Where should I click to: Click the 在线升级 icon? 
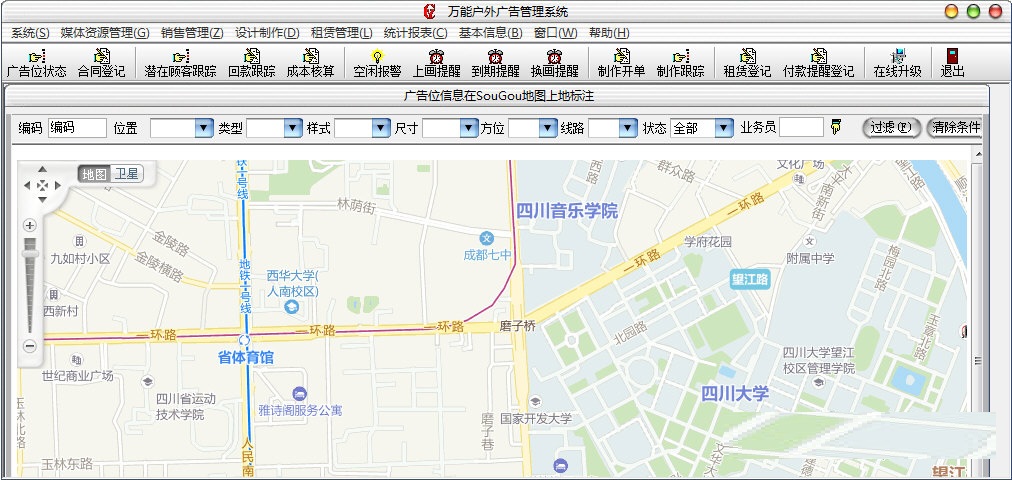tap(897, 57)
